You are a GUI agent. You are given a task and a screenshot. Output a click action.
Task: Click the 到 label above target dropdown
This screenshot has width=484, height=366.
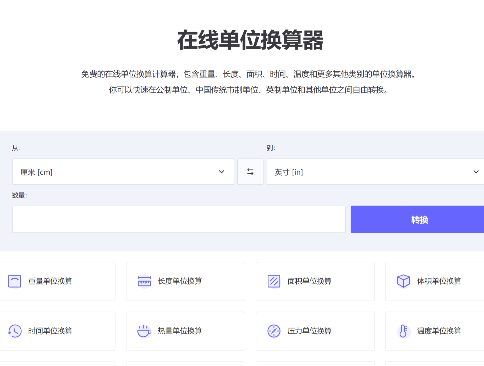click(x=271, y=148)
